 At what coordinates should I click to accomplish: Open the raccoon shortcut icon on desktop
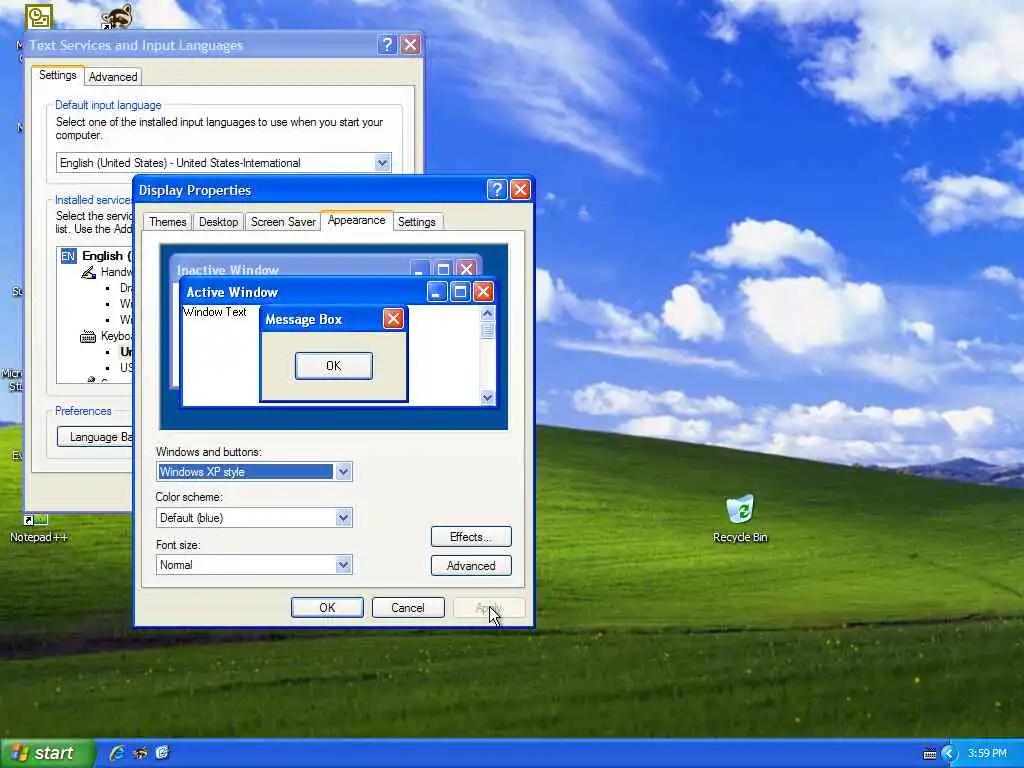tap(116, 16)
